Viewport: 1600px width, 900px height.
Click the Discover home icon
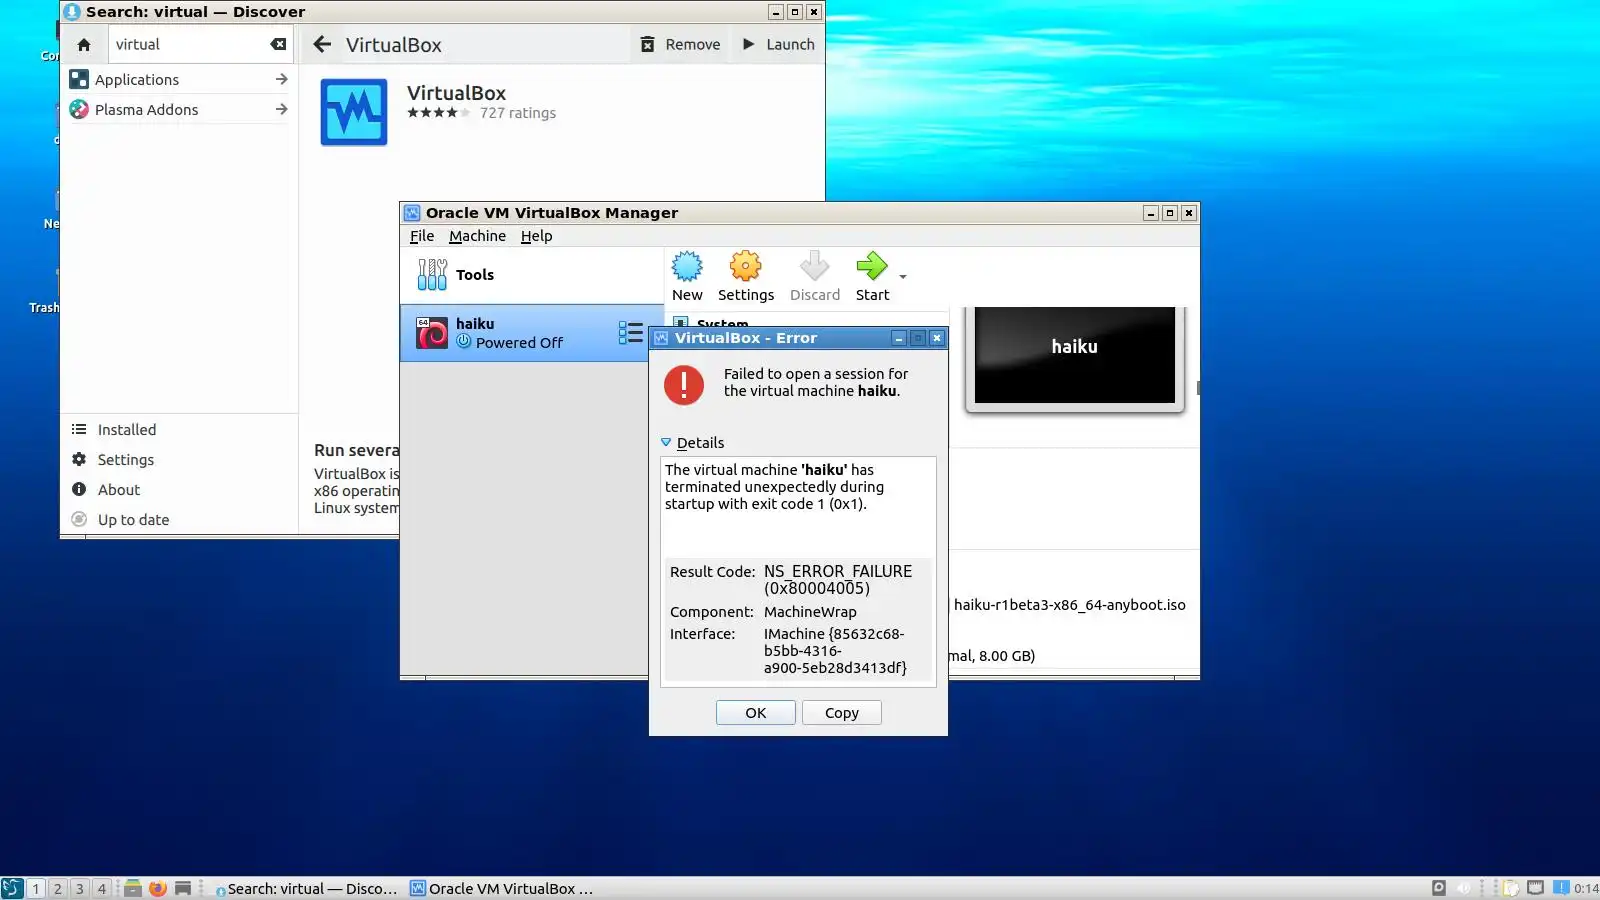tap(84, 45)
